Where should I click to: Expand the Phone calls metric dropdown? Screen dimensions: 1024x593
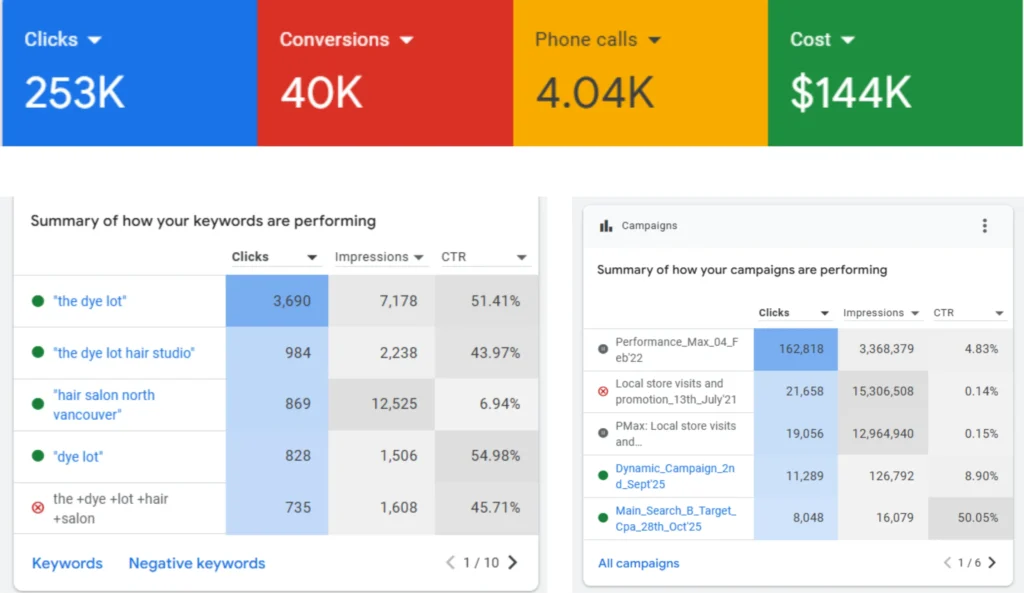point(654,40)
